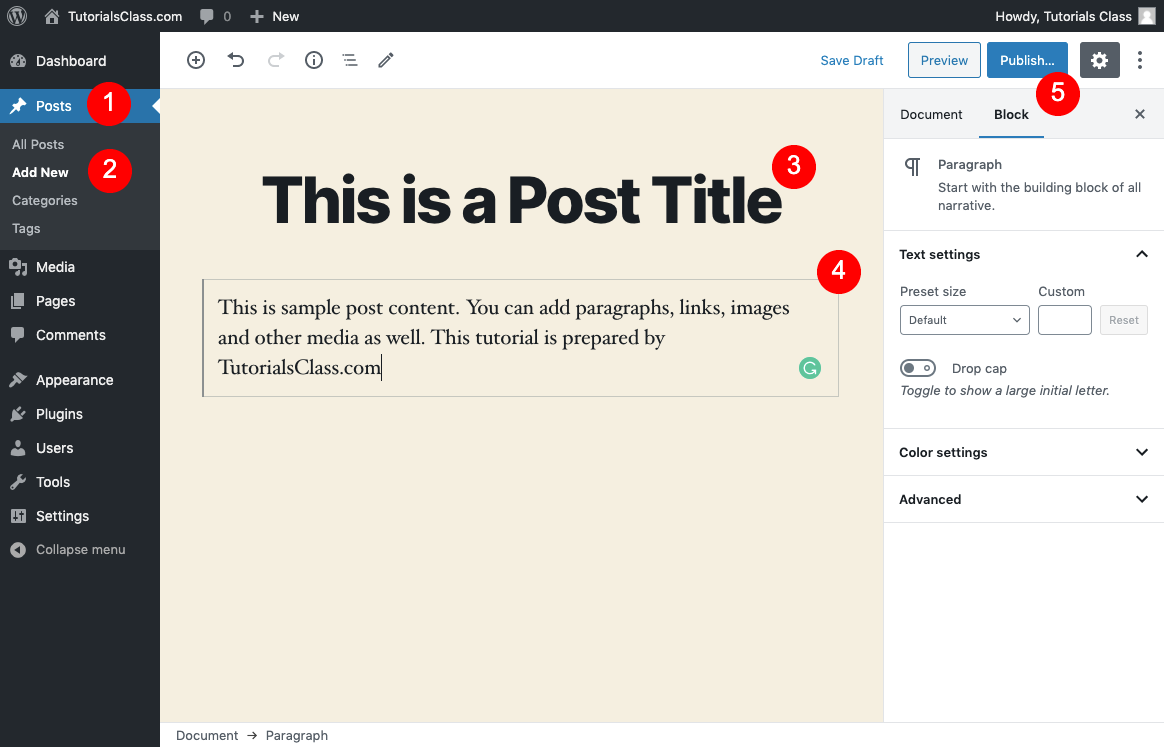The width and height of the screenshot is (1164, 747).
Task: Click the Custom font size input field
Action: point(1064,320)
